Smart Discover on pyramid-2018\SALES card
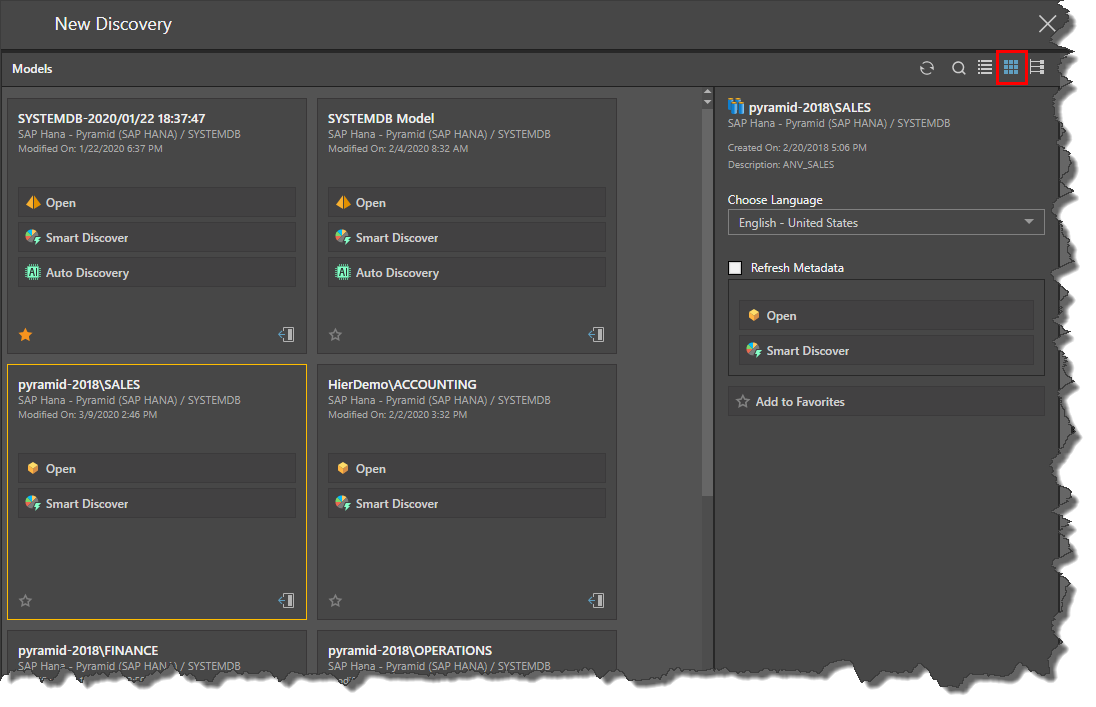1096x707 pixels. click(157, 503)
